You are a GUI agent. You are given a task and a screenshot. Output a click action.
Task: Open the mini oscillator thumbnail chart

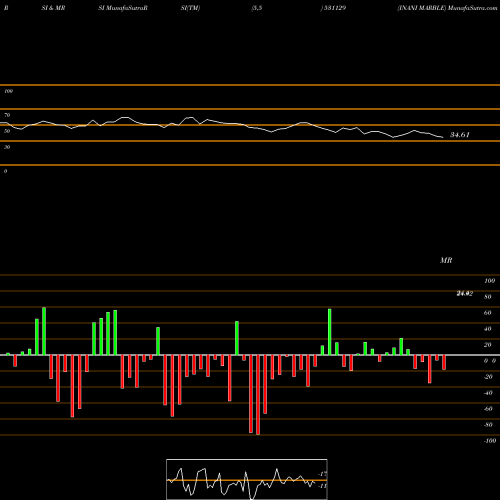247,479
